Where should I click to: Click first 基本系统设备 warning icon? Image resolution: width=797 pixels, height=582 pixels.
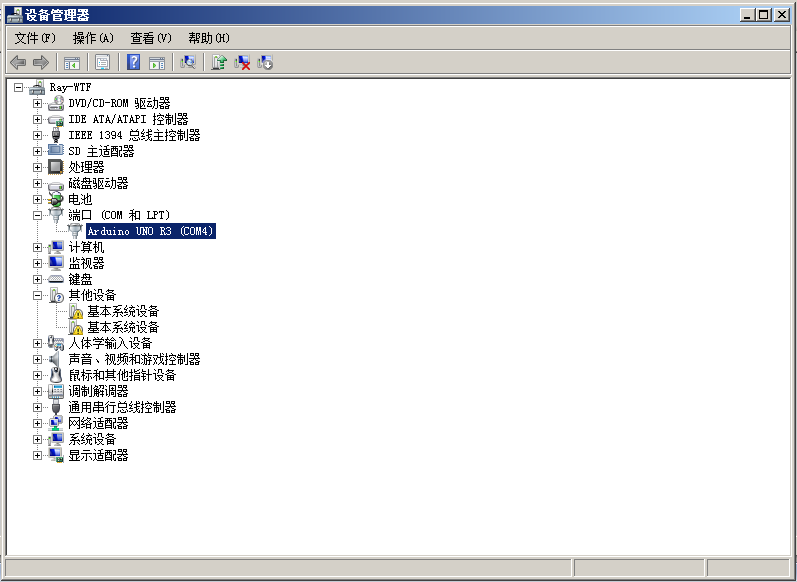tap(75, 311)
